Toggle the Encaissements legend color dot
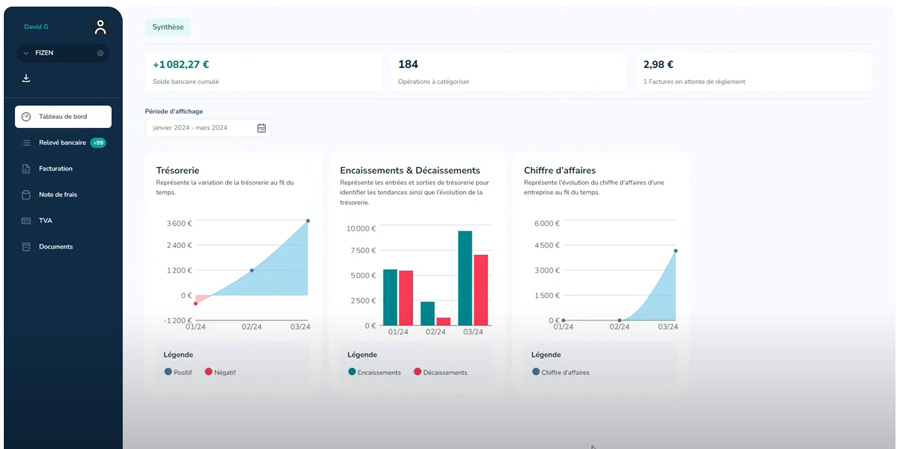Screen dimensions: 900x449 click(352, 372)
